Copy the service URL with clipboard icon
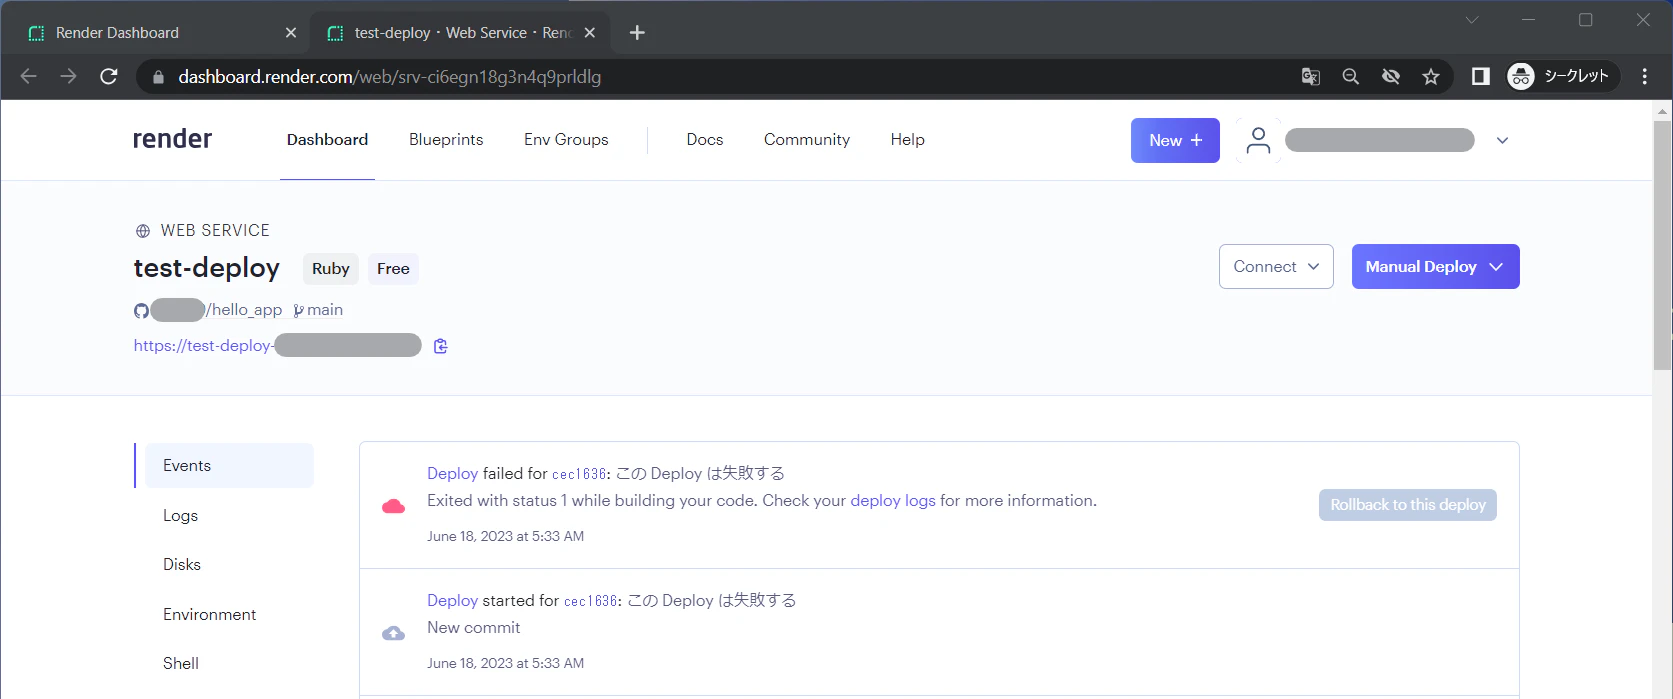 click(x=440, y=346)
